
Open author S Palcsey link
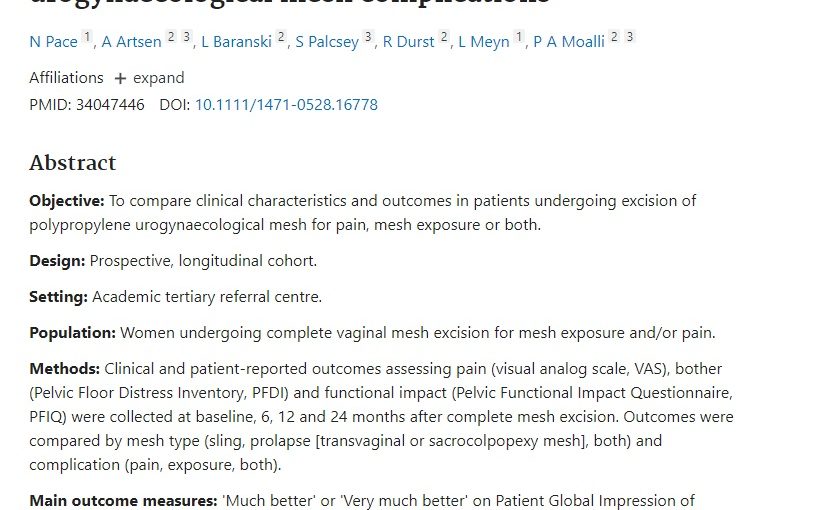[x=327, y=42]
